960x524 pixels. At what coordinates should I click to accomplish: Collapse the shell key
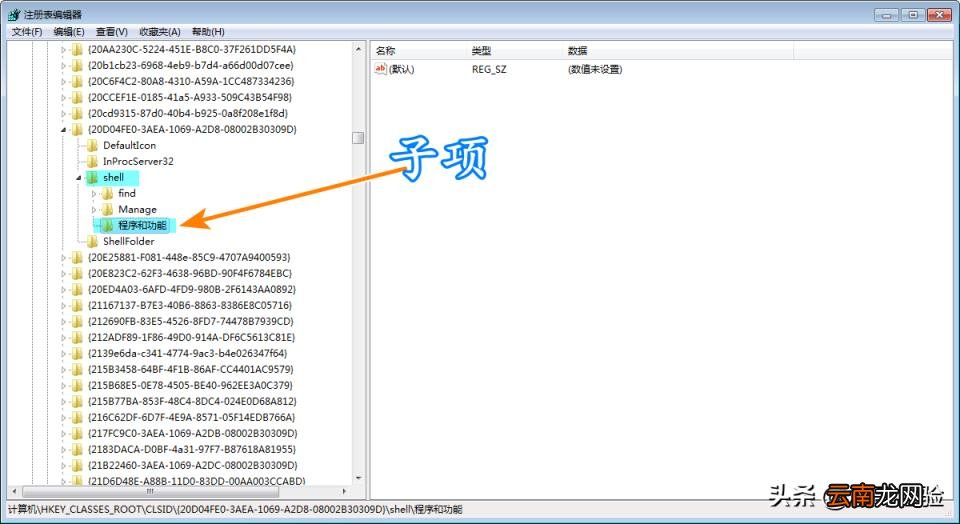point(78,178)
